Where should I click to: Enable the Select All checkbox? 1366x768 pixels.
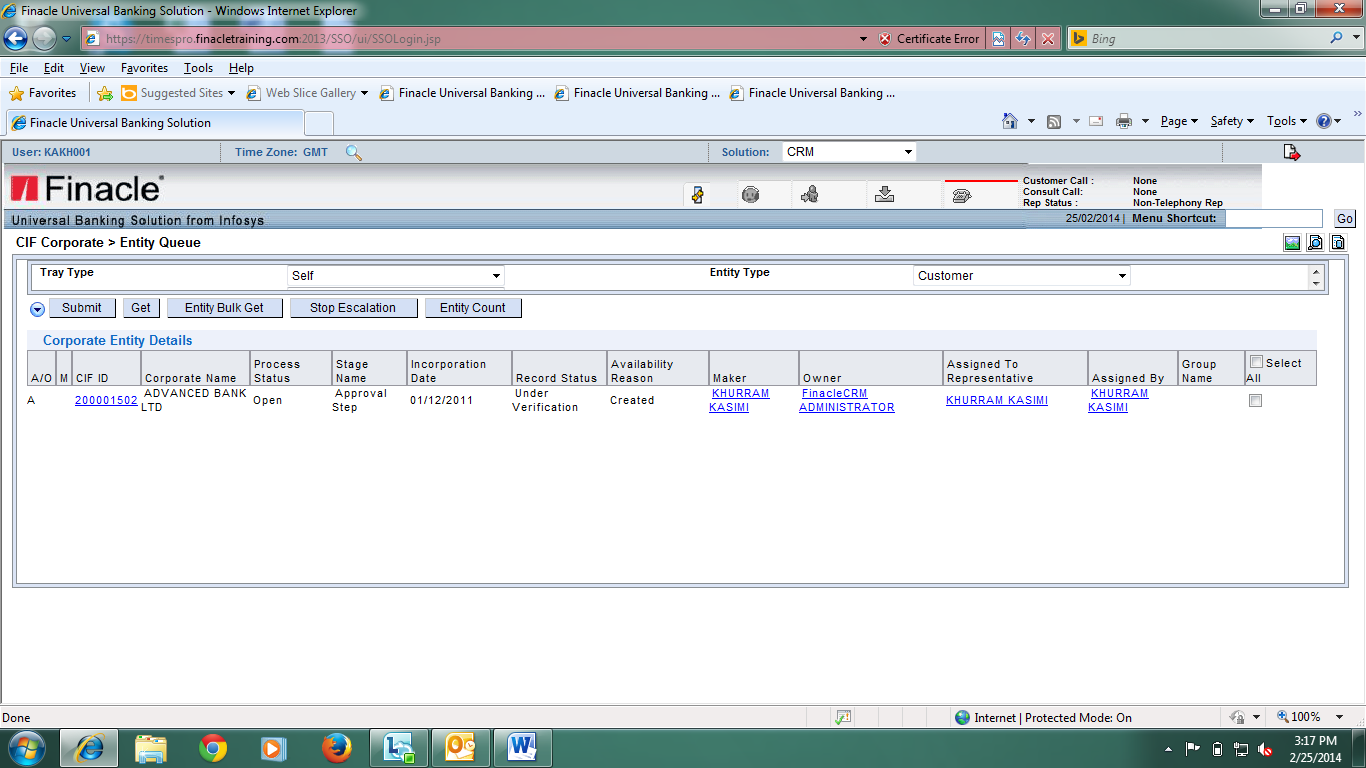tap(1254, 360)
